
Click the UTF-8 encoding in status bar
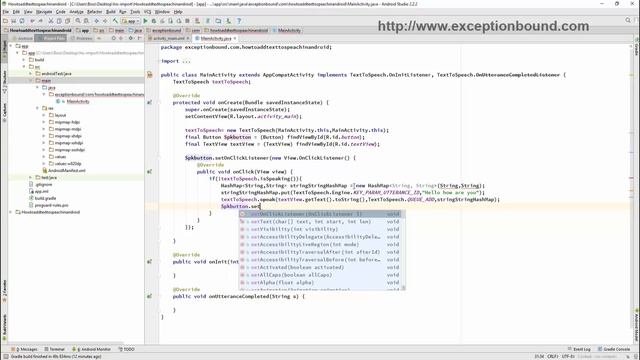(568, 356)
